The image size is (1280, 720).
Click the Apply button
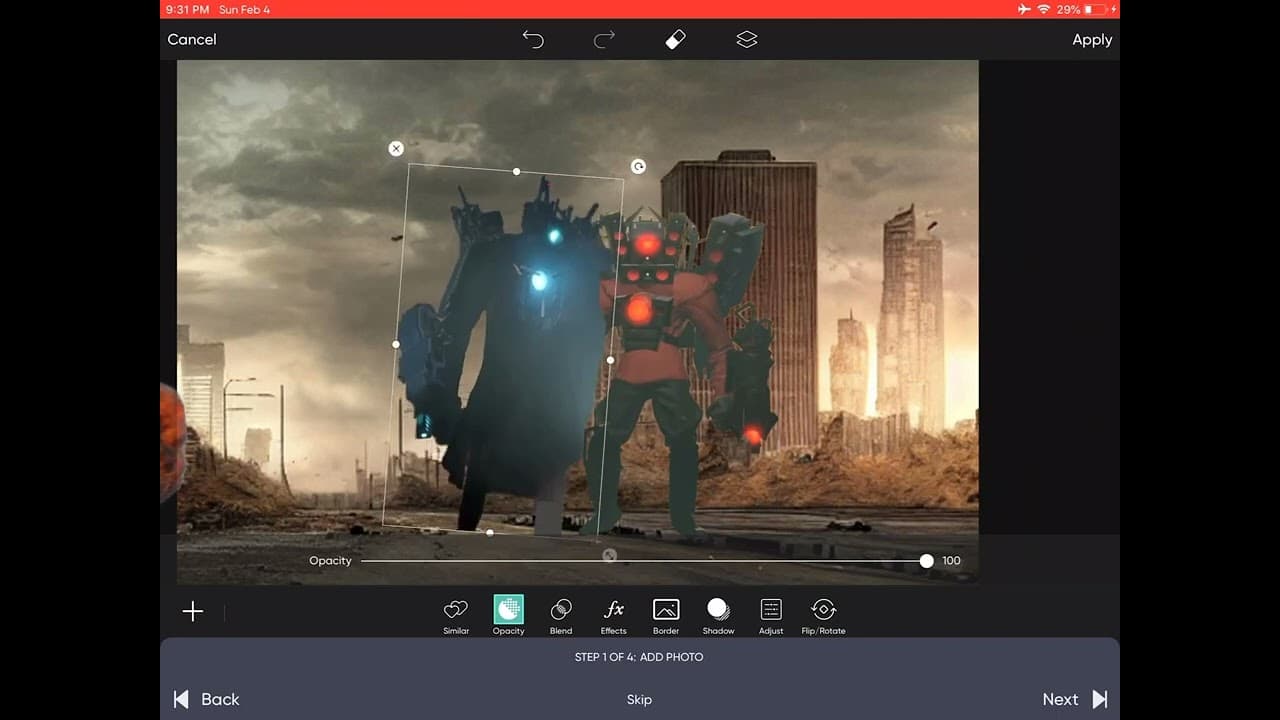[1092, 40]
